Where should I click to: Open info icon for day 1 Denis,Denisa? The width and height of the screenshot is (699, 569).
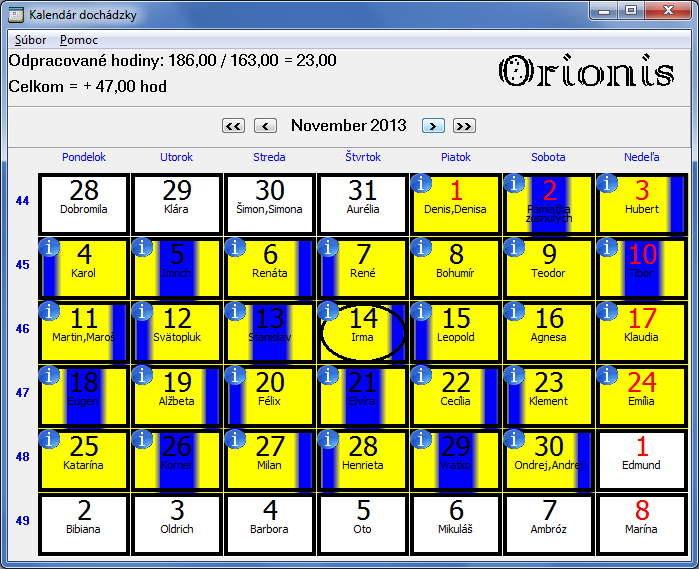coord(421,183)
